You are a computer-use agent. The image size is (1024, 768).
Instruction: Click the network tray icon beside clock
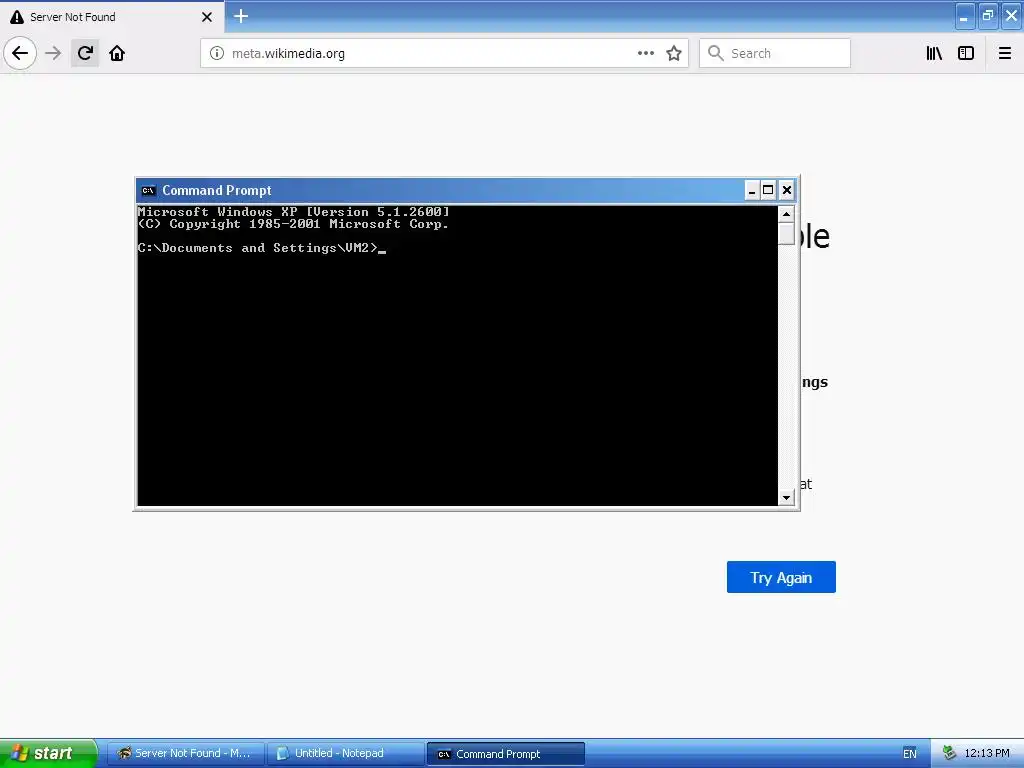pos(950,754)
